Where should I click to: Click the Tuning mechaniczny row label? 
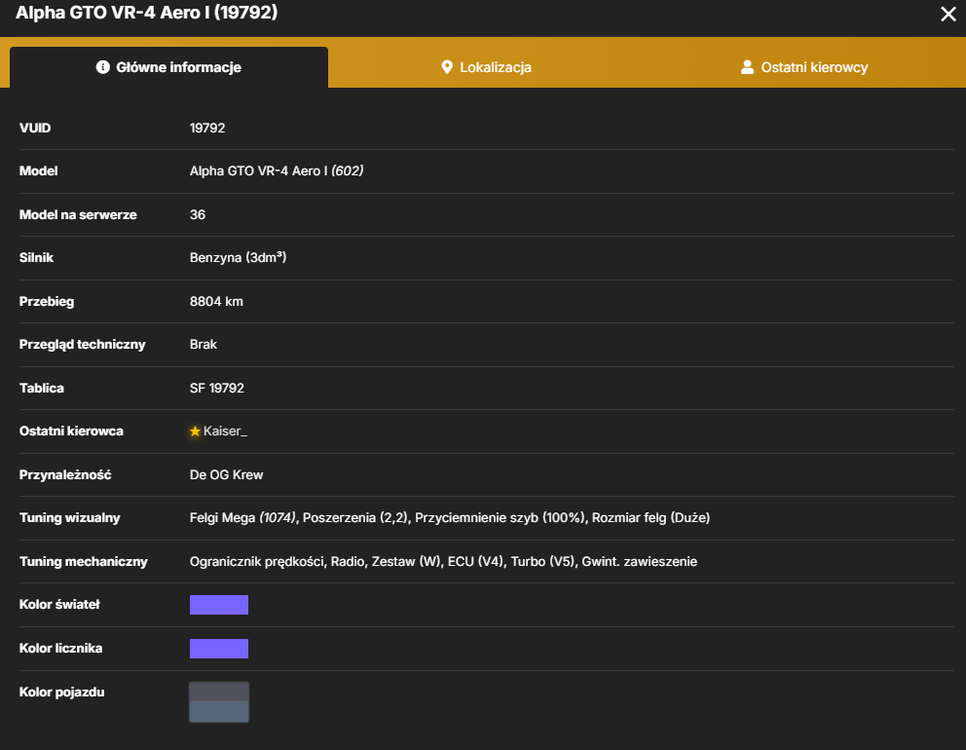pyautogui.click(x=83, y=561)
